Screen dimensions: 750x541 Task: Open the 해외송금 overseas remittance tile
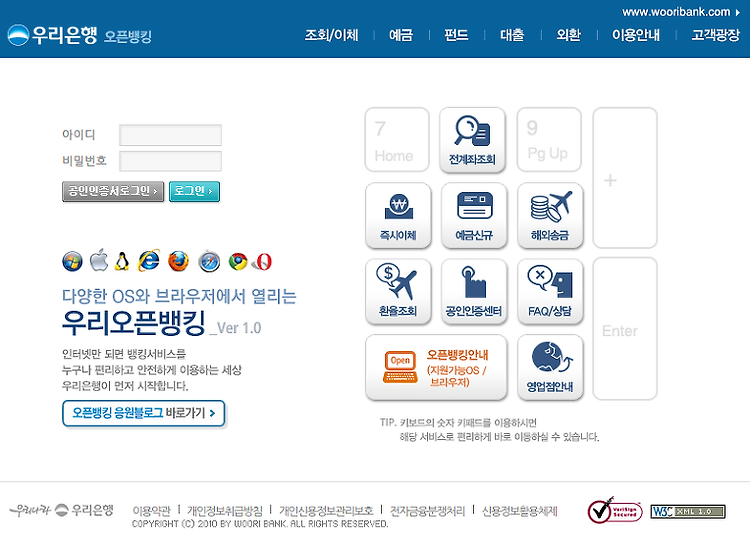click(x=550, y=215)
